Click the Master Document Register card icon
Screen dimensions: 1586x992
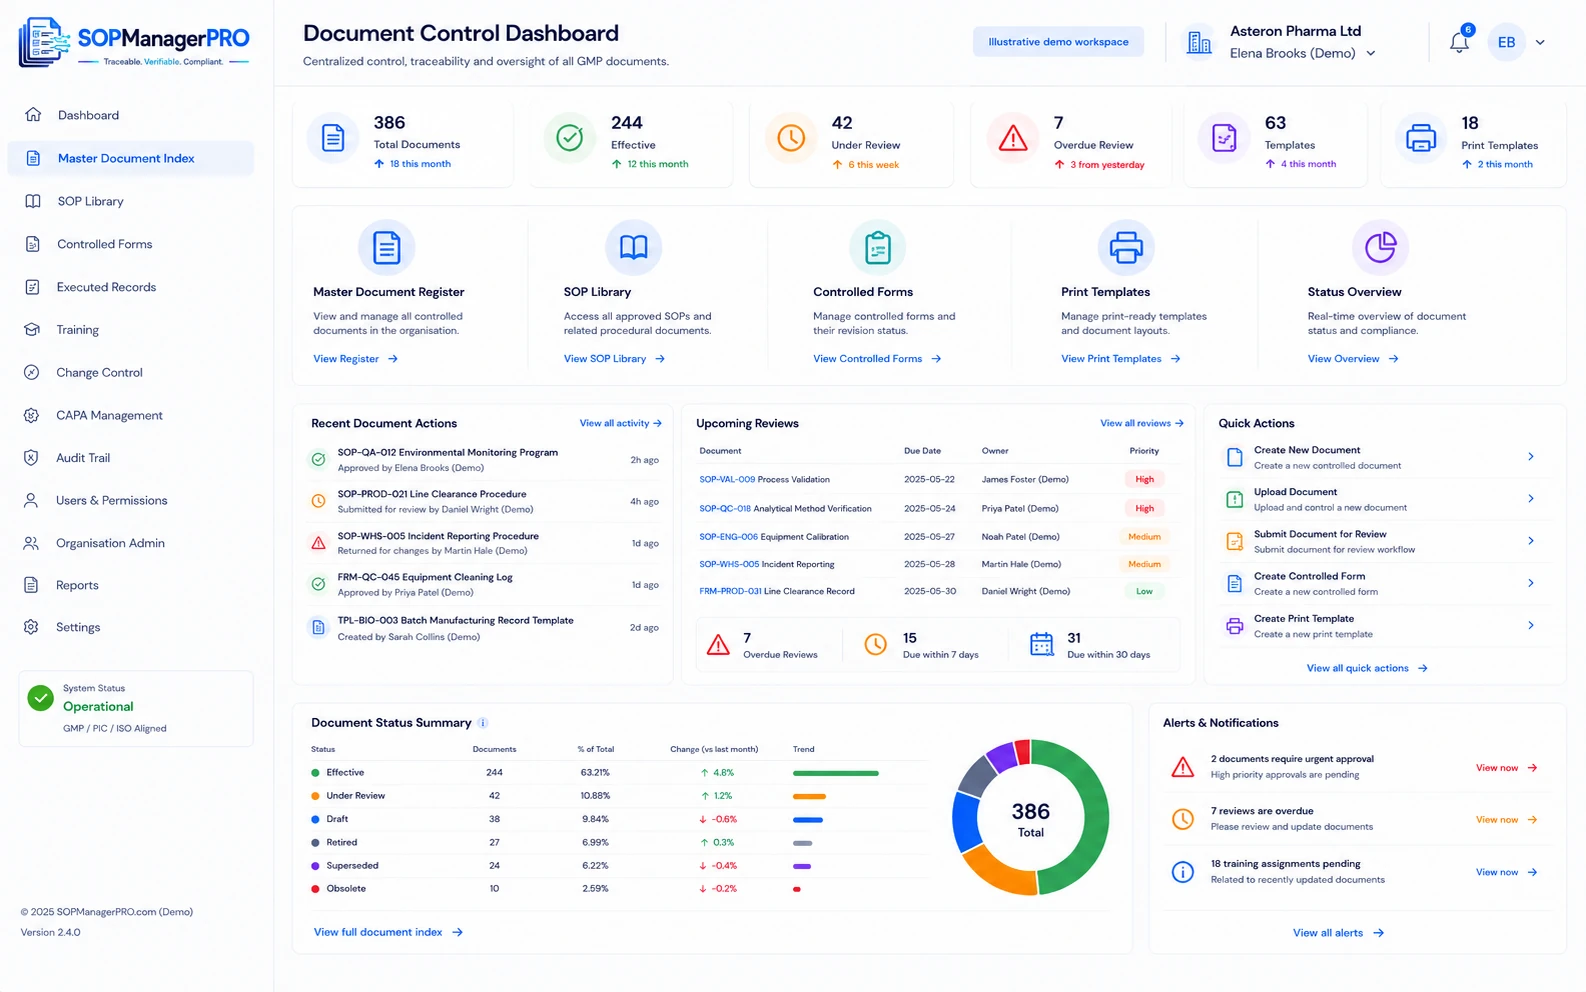point(387,247)
